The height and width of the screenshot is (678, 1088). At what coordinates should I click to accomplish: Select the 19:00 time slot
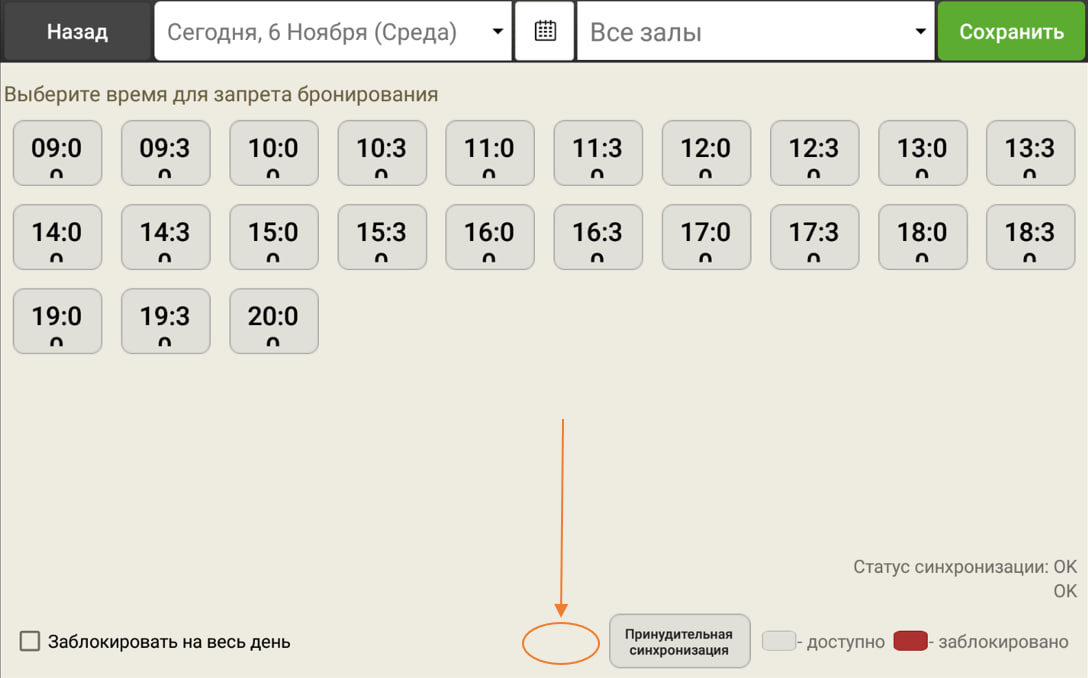pyautogui.click(x=57, y=321)
